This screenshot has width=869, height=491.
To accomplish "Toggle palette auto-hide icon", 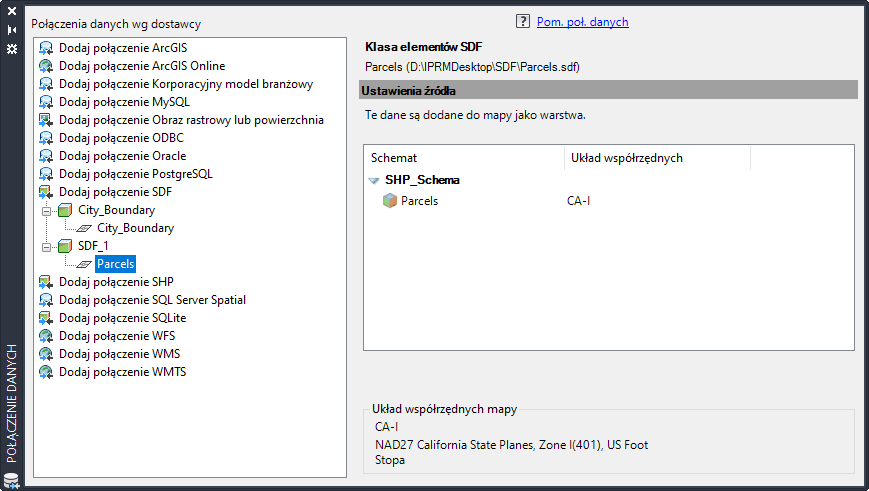I will pos(12,30).
